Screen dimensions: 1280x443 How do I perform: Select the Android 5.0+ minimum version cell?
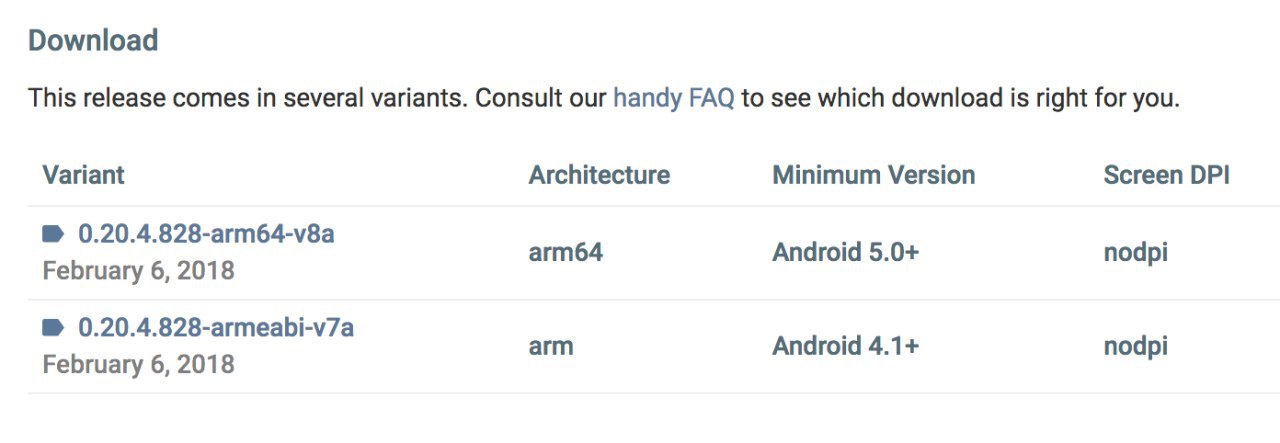tap(845, 252)
